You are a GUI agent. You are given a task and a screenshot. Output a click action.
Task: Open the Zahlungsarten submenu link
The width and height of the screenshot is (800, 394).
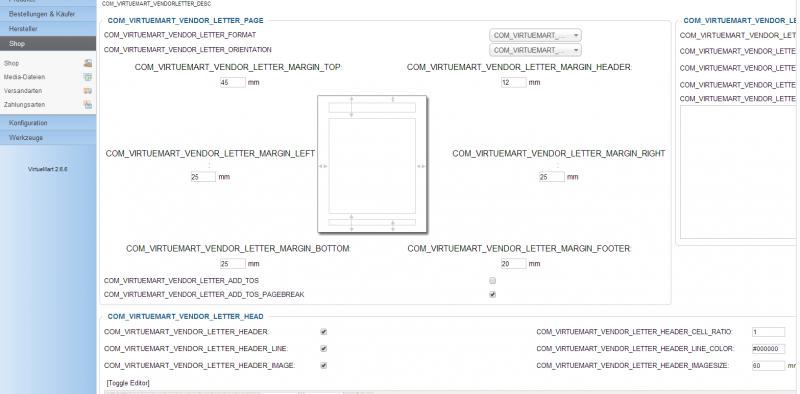coord(24,105)
